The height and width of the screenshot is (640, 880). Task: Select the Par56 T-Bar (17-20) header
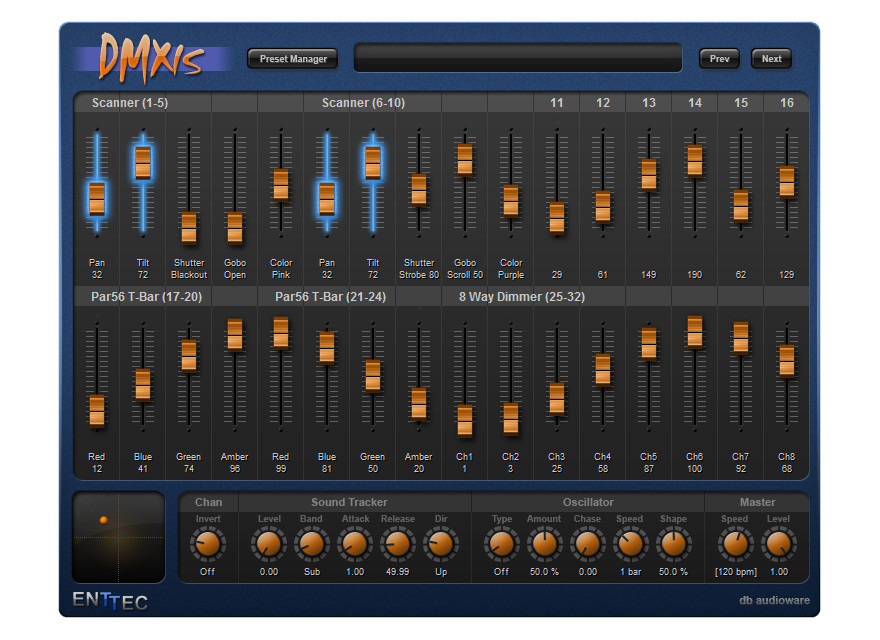[146, 296]
